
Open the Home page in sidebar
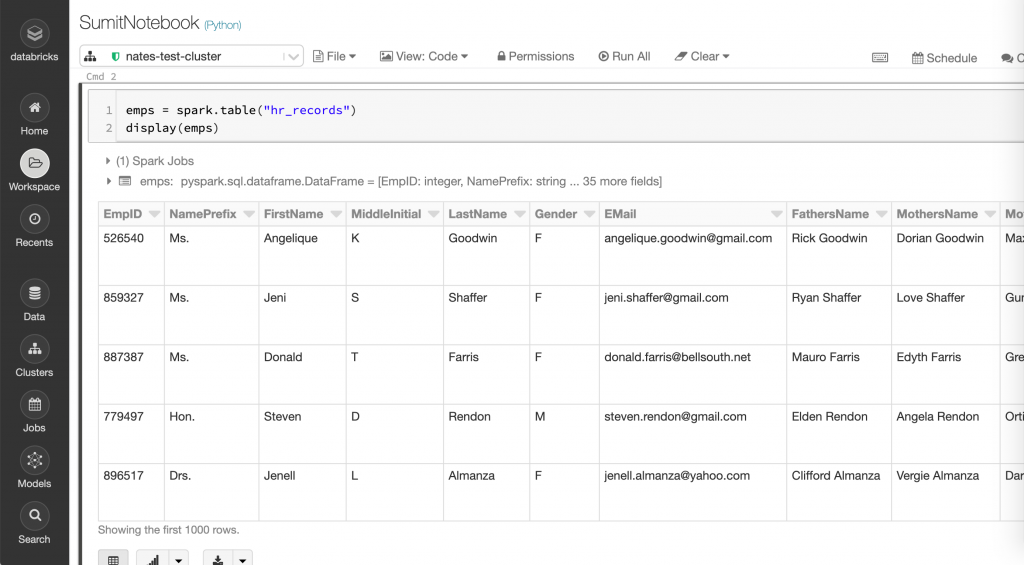34,116
